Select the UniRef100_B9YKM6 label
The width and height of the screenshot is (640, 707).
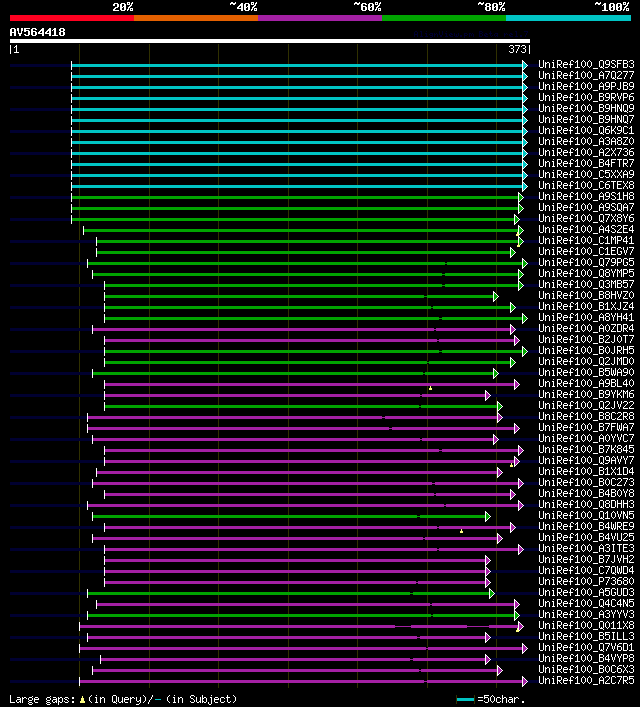pyautogui.click(x=586, y=394)
